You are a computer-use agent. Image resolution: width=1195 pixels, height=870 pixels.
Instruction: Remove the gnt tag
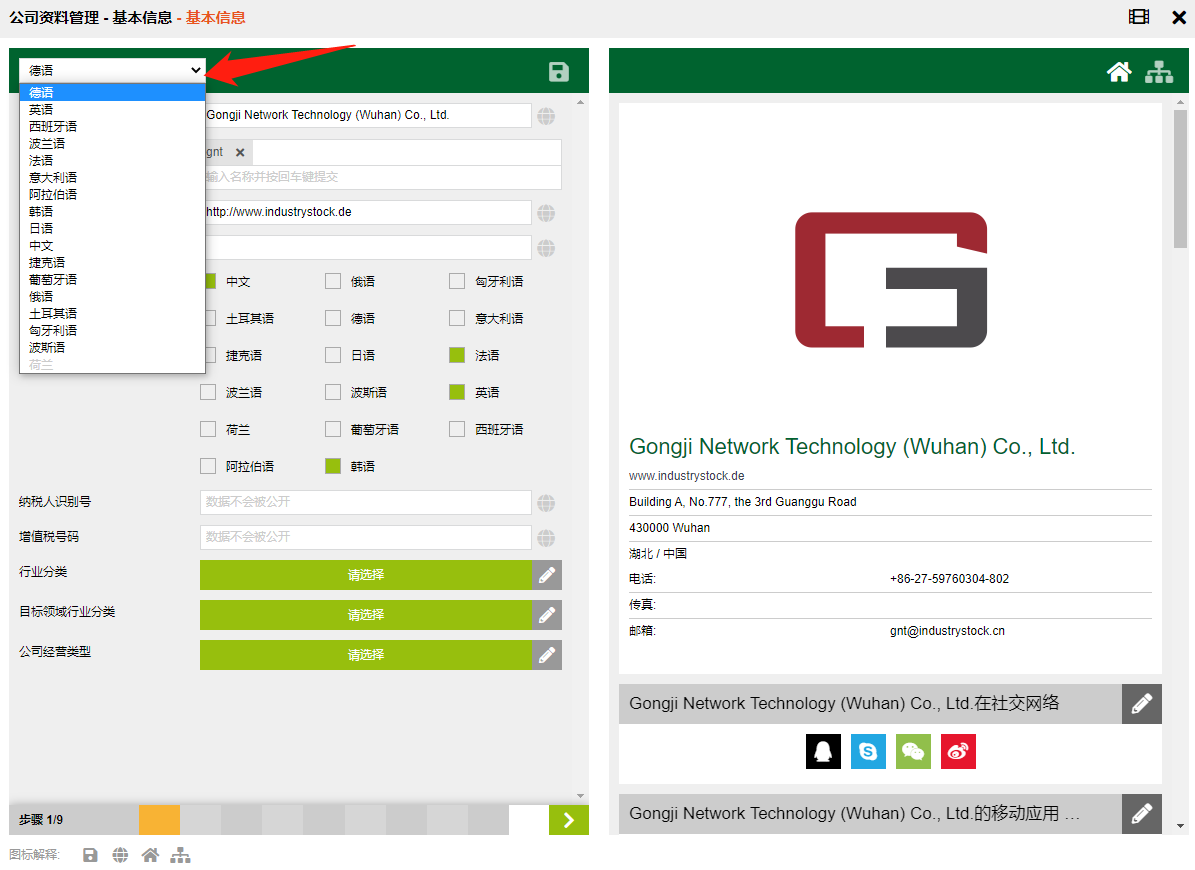tap(240, 152)
